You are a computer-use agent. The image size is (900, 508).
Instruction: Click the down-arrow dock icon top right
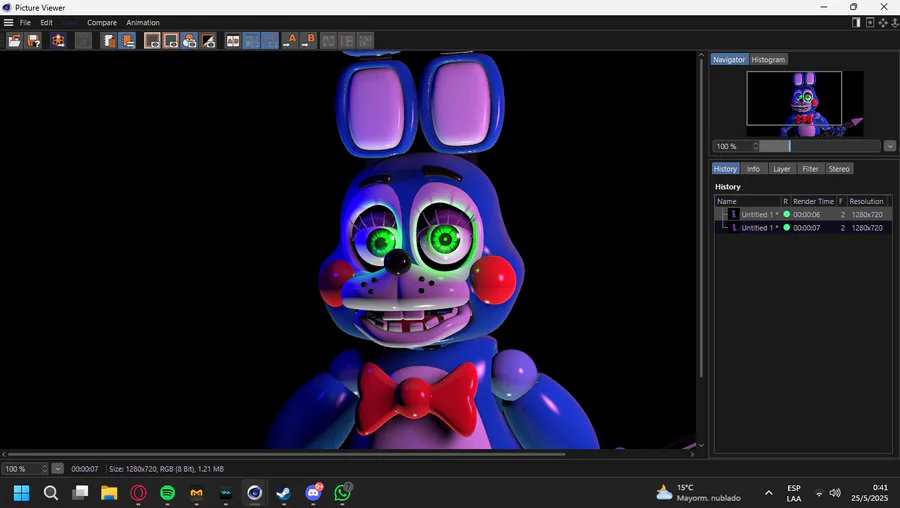pos(895,22)
